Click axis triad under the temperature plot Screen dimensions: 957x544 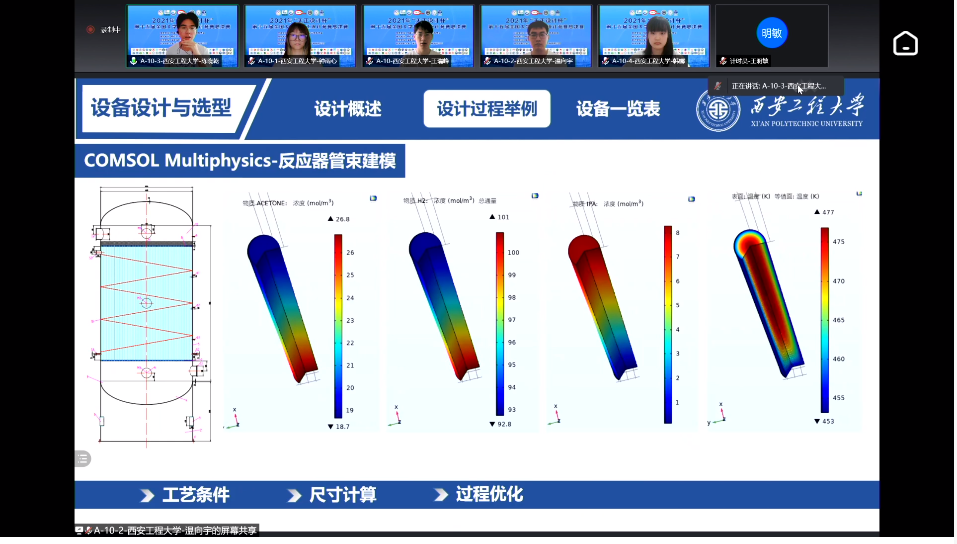[718, 414]
